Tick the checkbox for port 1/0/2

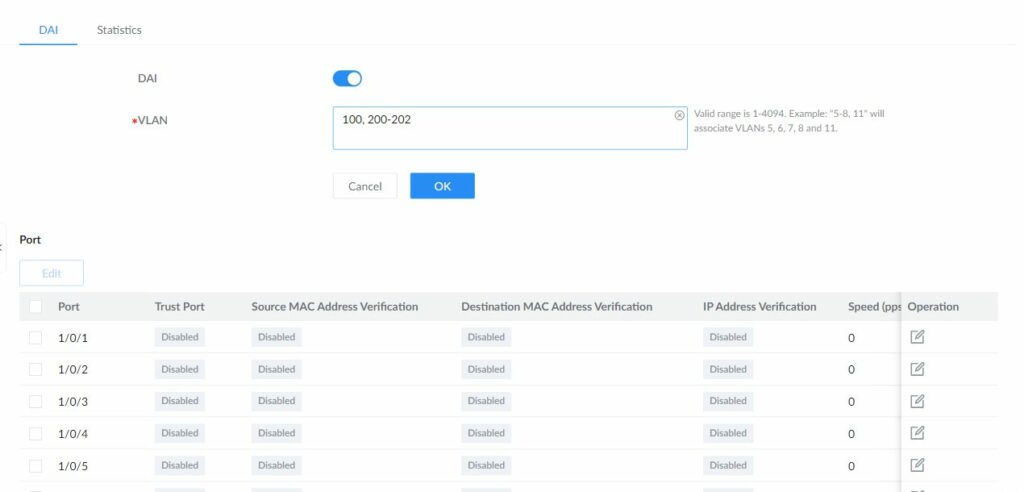pos(35,370)
